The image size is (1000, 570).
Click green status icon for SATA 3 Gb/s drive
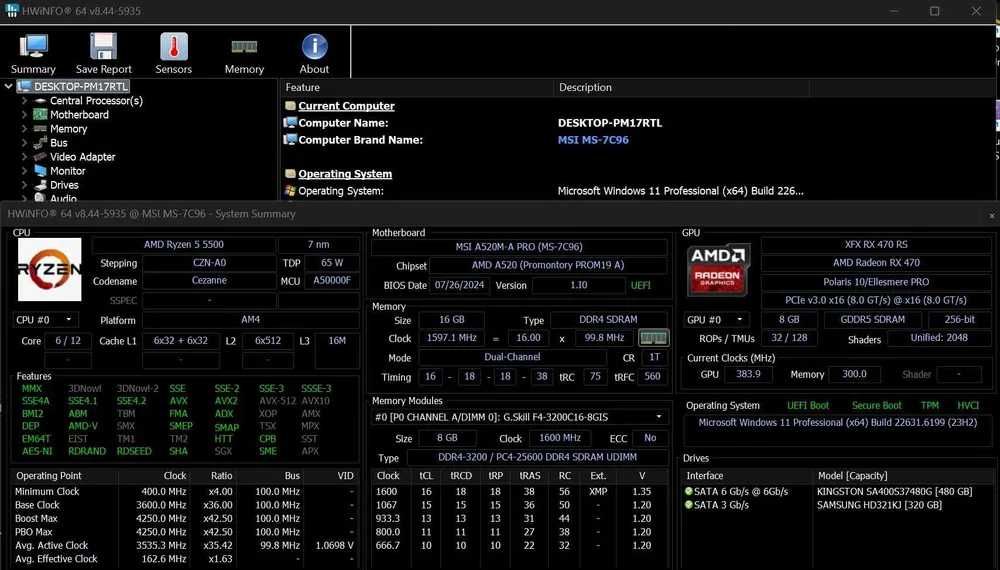[689, 505]
